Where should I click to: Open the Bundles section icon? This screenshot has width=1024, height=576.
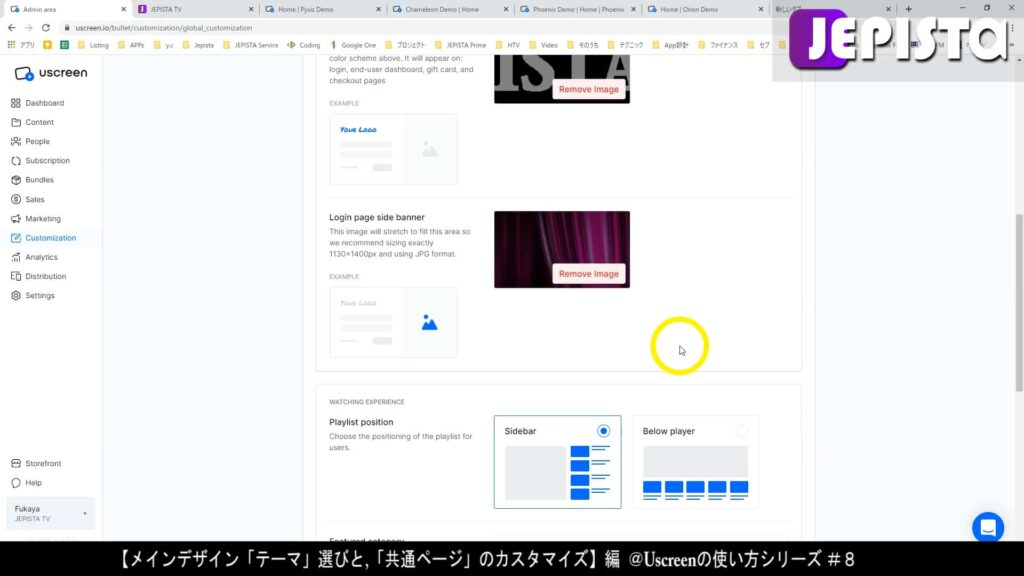[16, 180]
